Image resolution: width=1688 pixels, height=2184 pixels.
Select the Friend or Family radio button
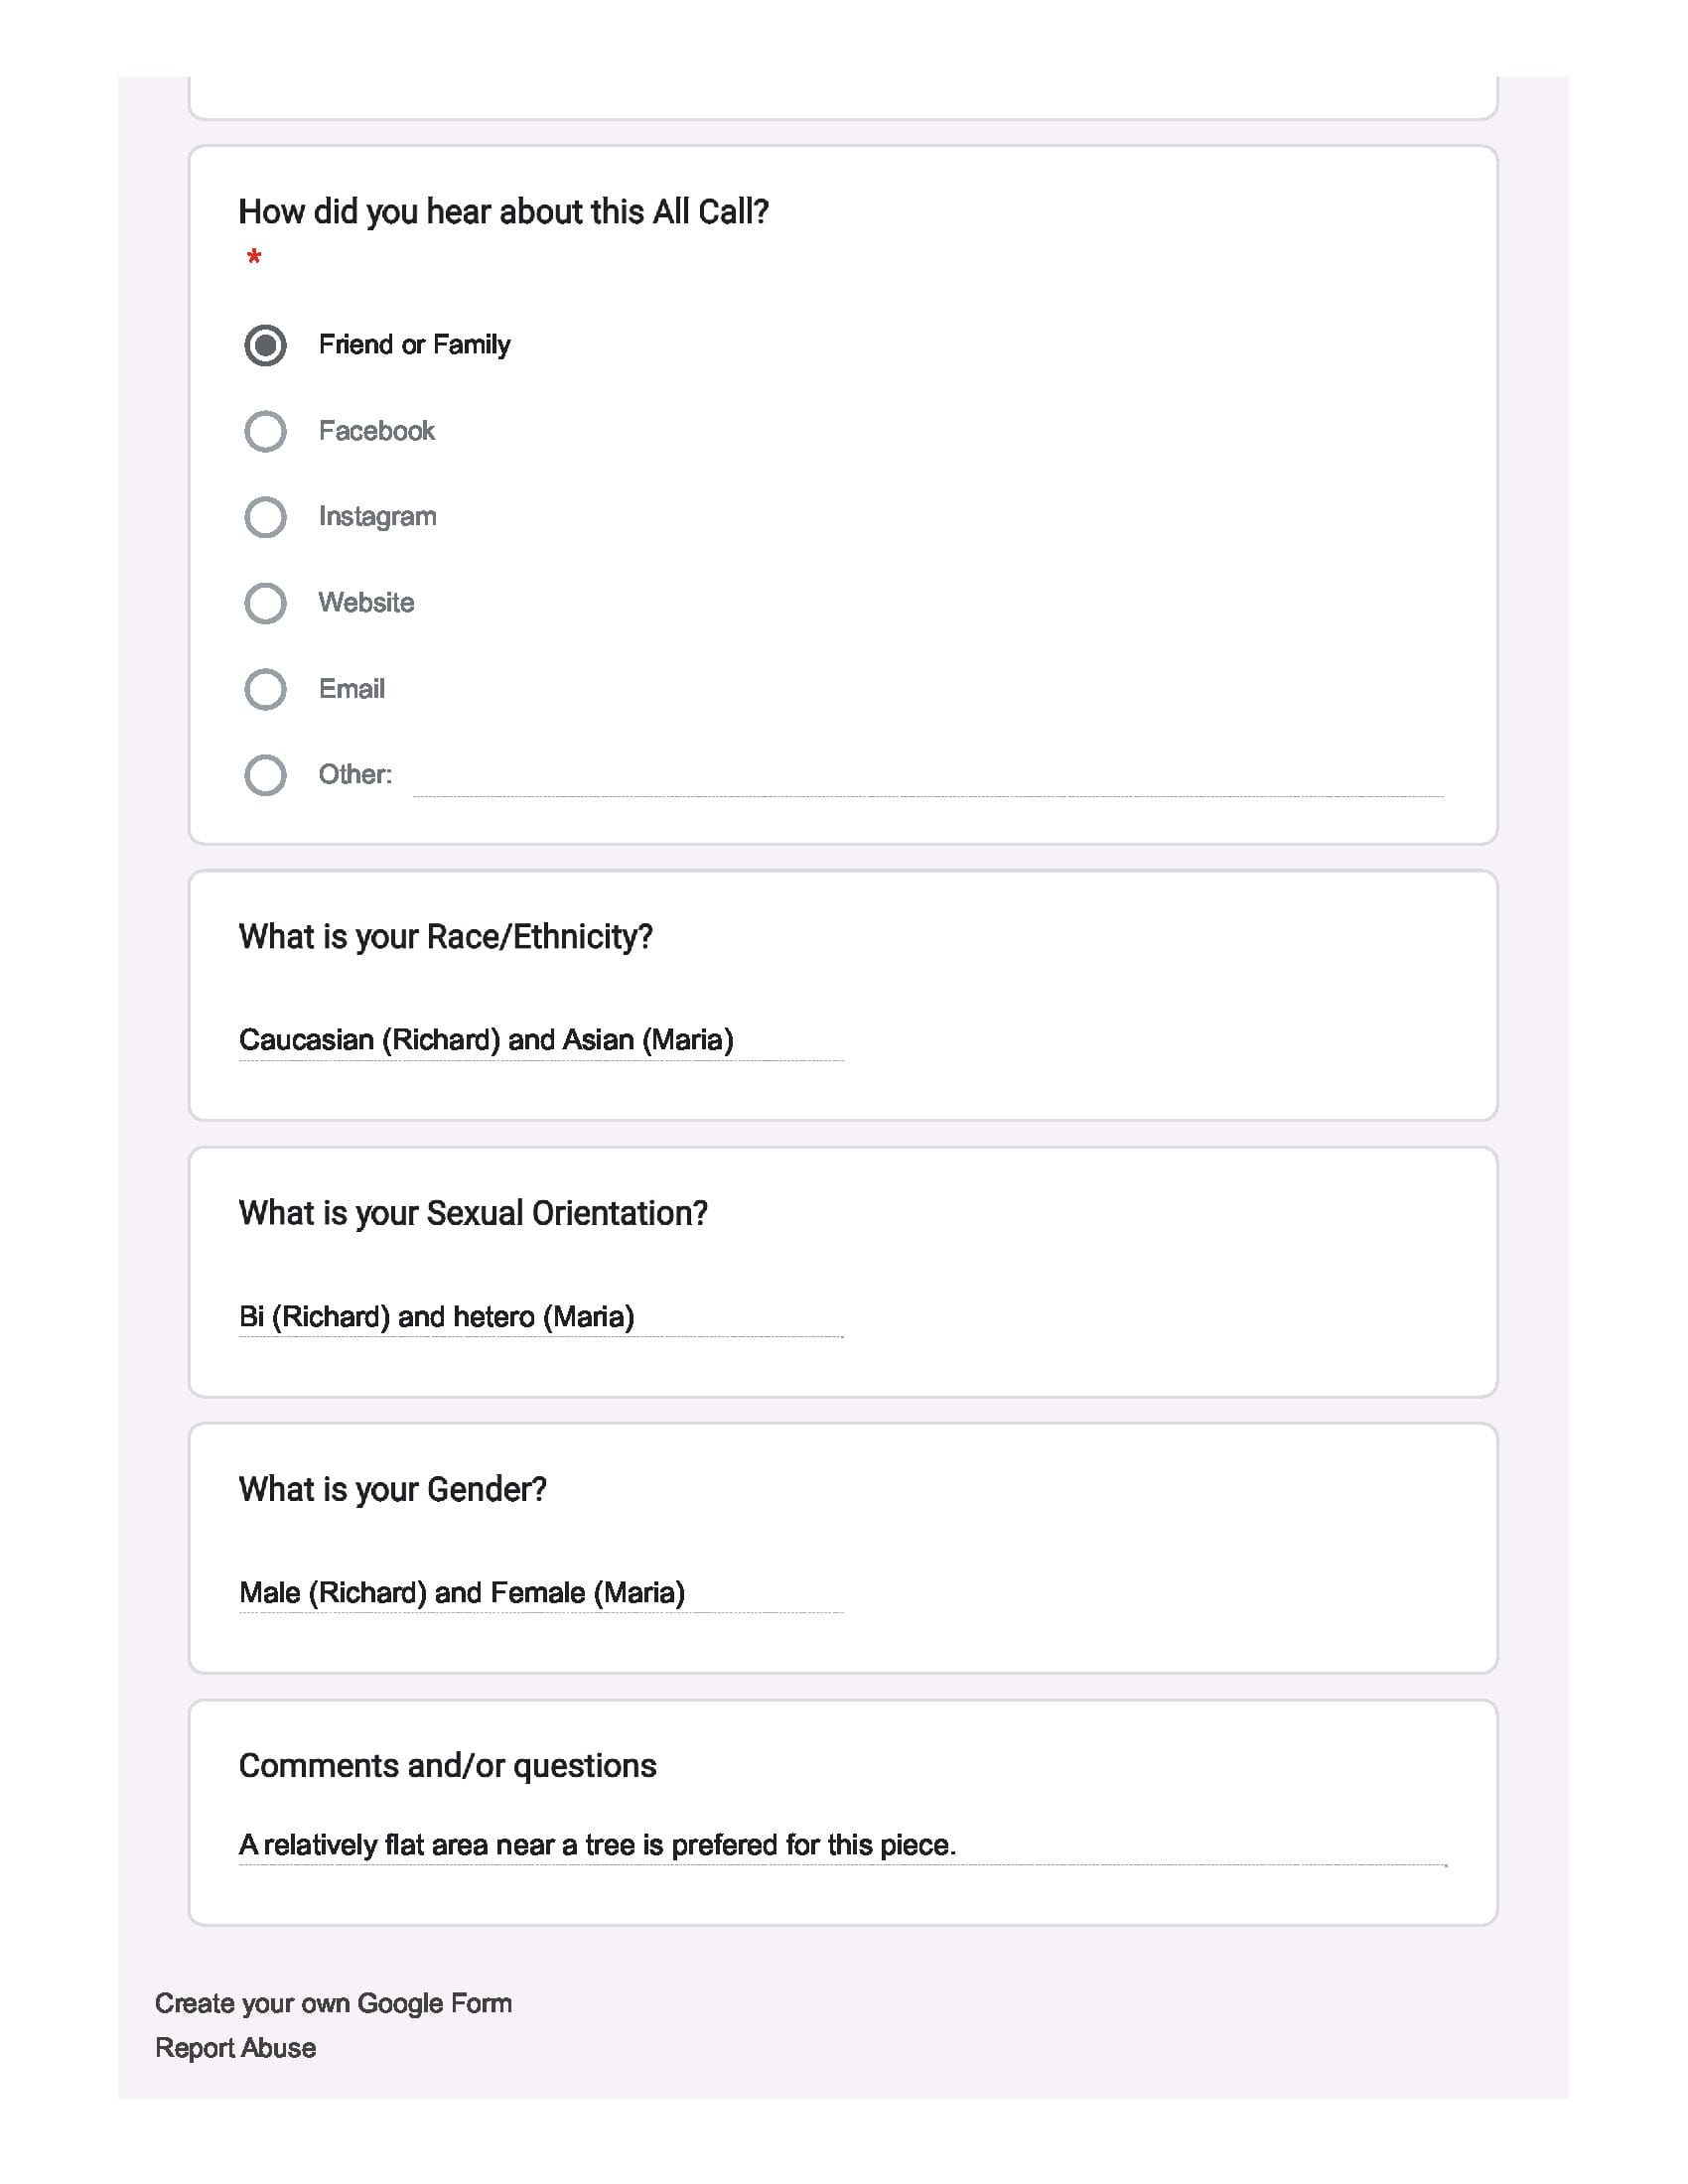[x=265, y=345]
